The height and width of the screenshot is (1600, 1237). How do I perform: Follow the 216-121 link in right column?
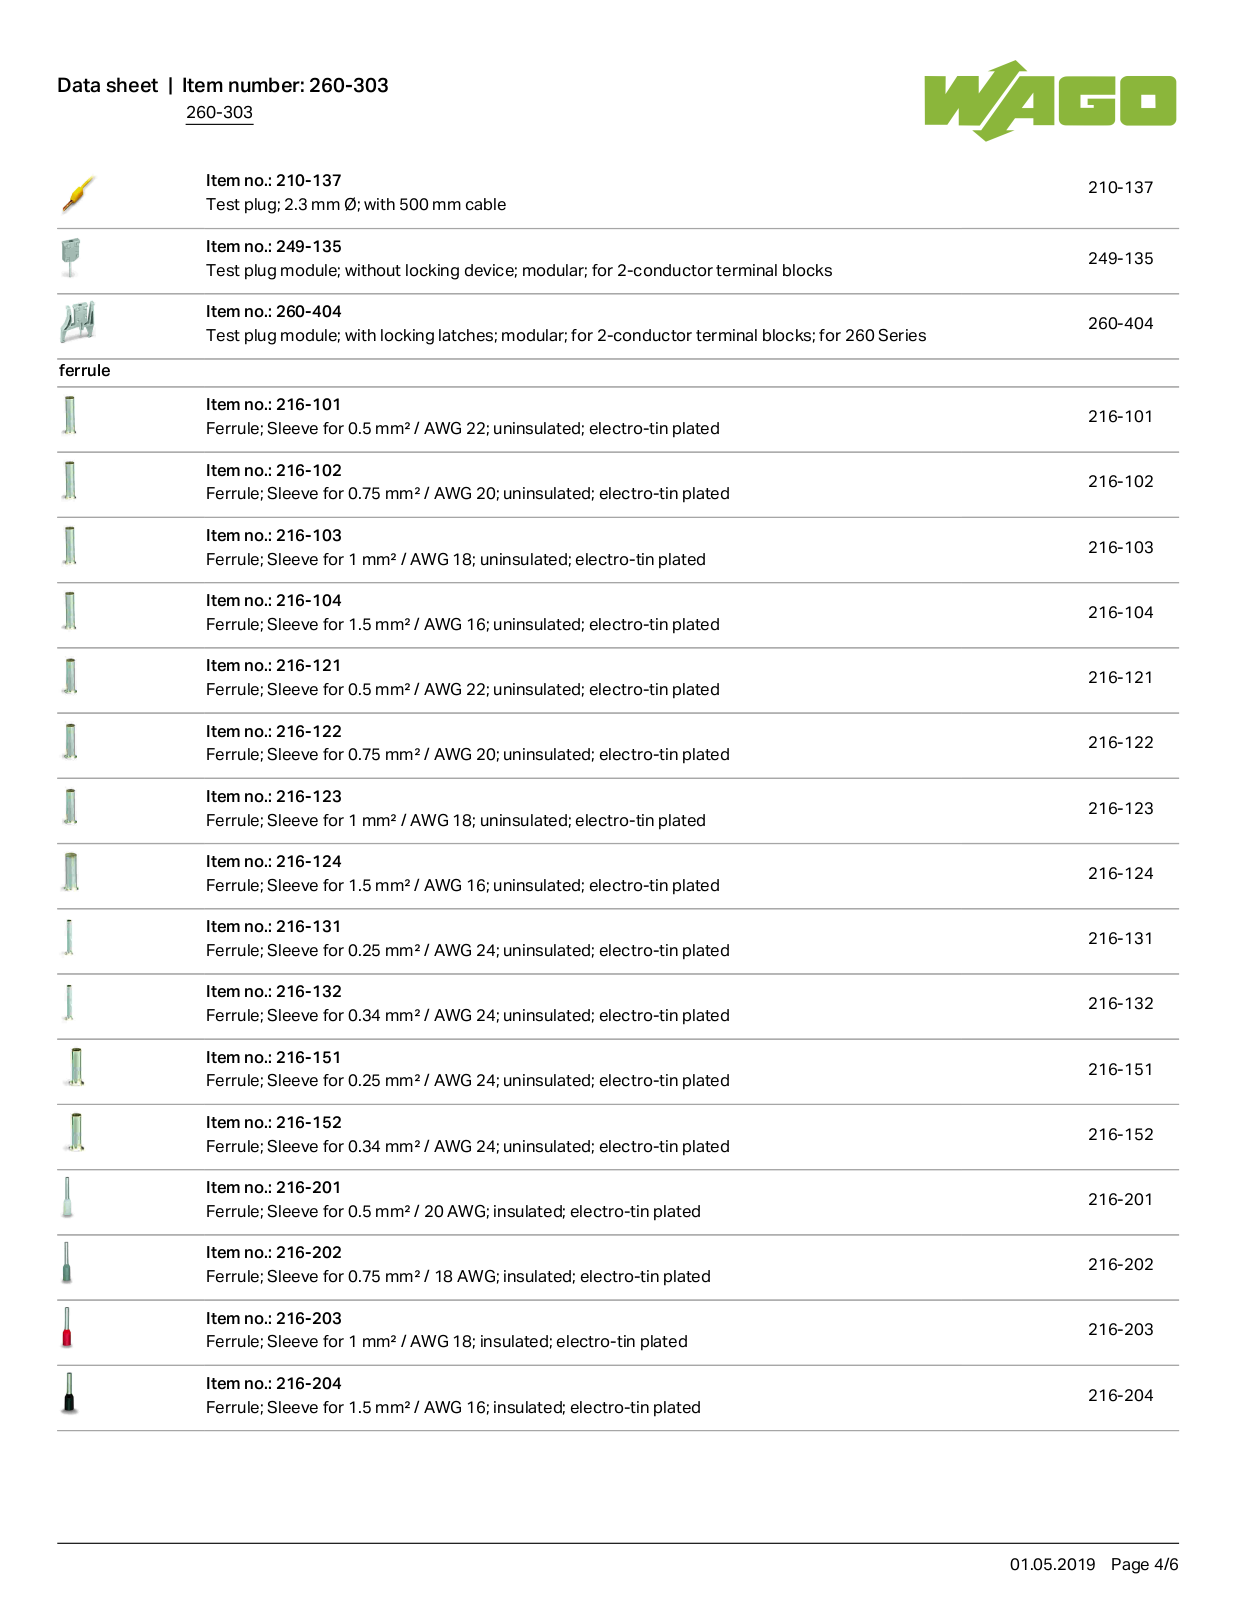[1120, 678]
